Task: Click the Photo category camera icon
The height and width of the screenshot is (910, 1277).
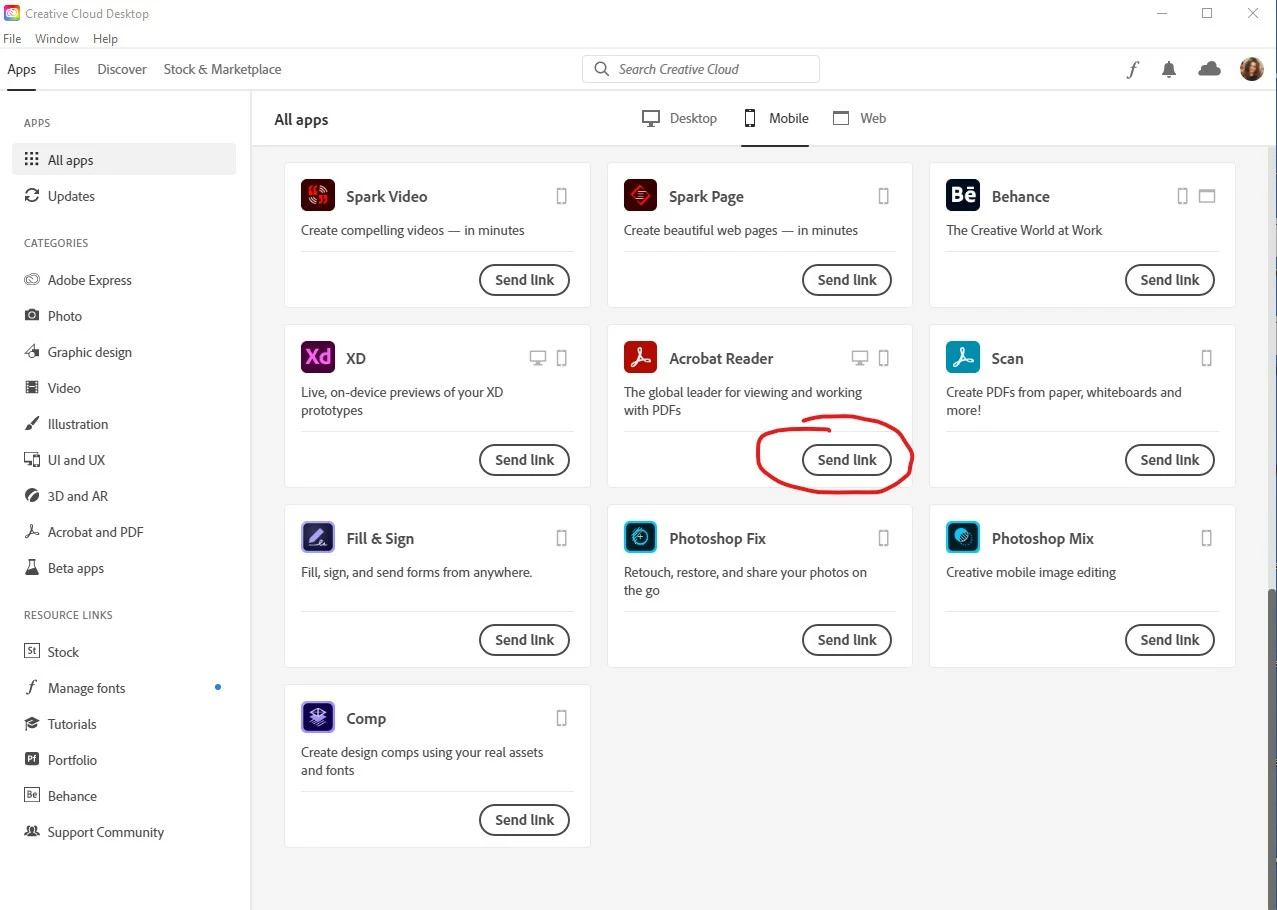Action: click(x=32, y=316)
